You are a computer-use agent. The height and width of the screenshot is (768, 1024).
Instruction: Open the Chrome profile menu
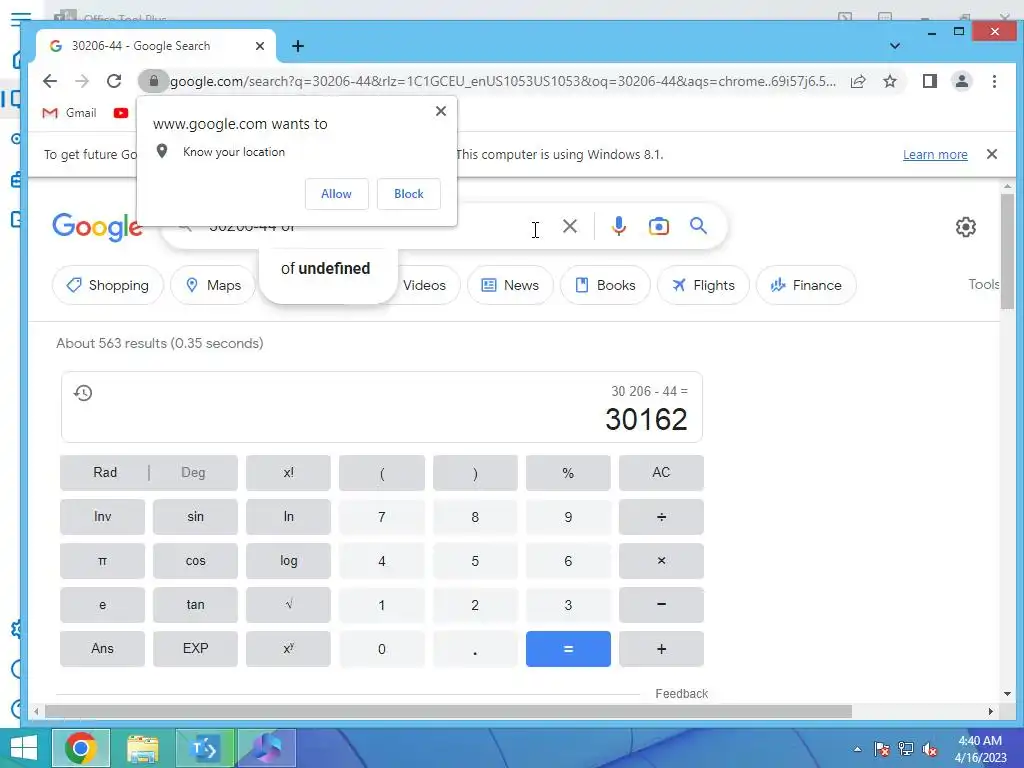point(961,81)
